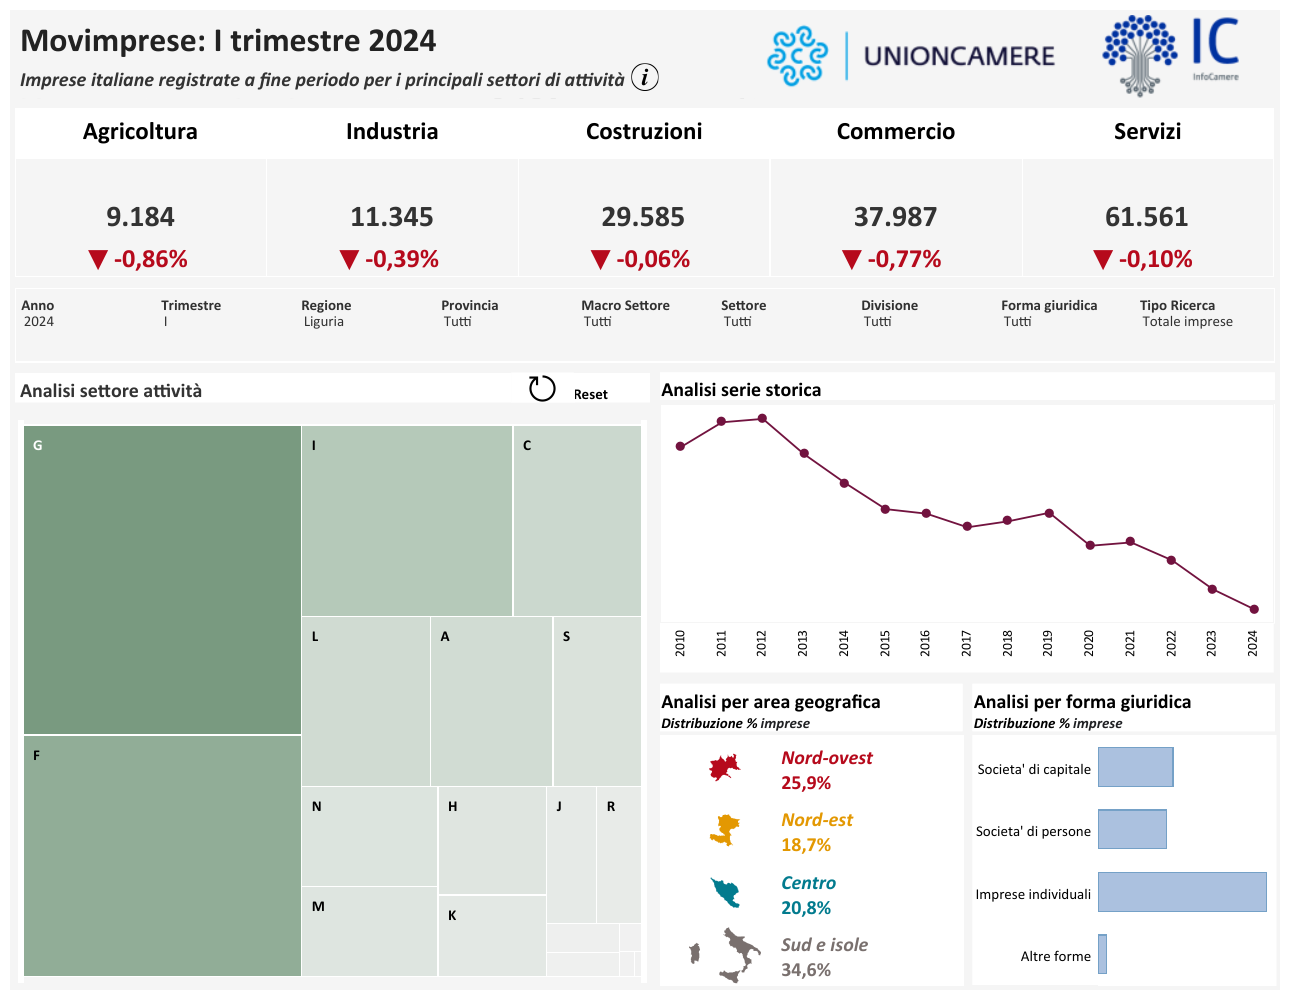Click the info icon beside the subtitle
The image size is (1289, 999).
[645, 77]
